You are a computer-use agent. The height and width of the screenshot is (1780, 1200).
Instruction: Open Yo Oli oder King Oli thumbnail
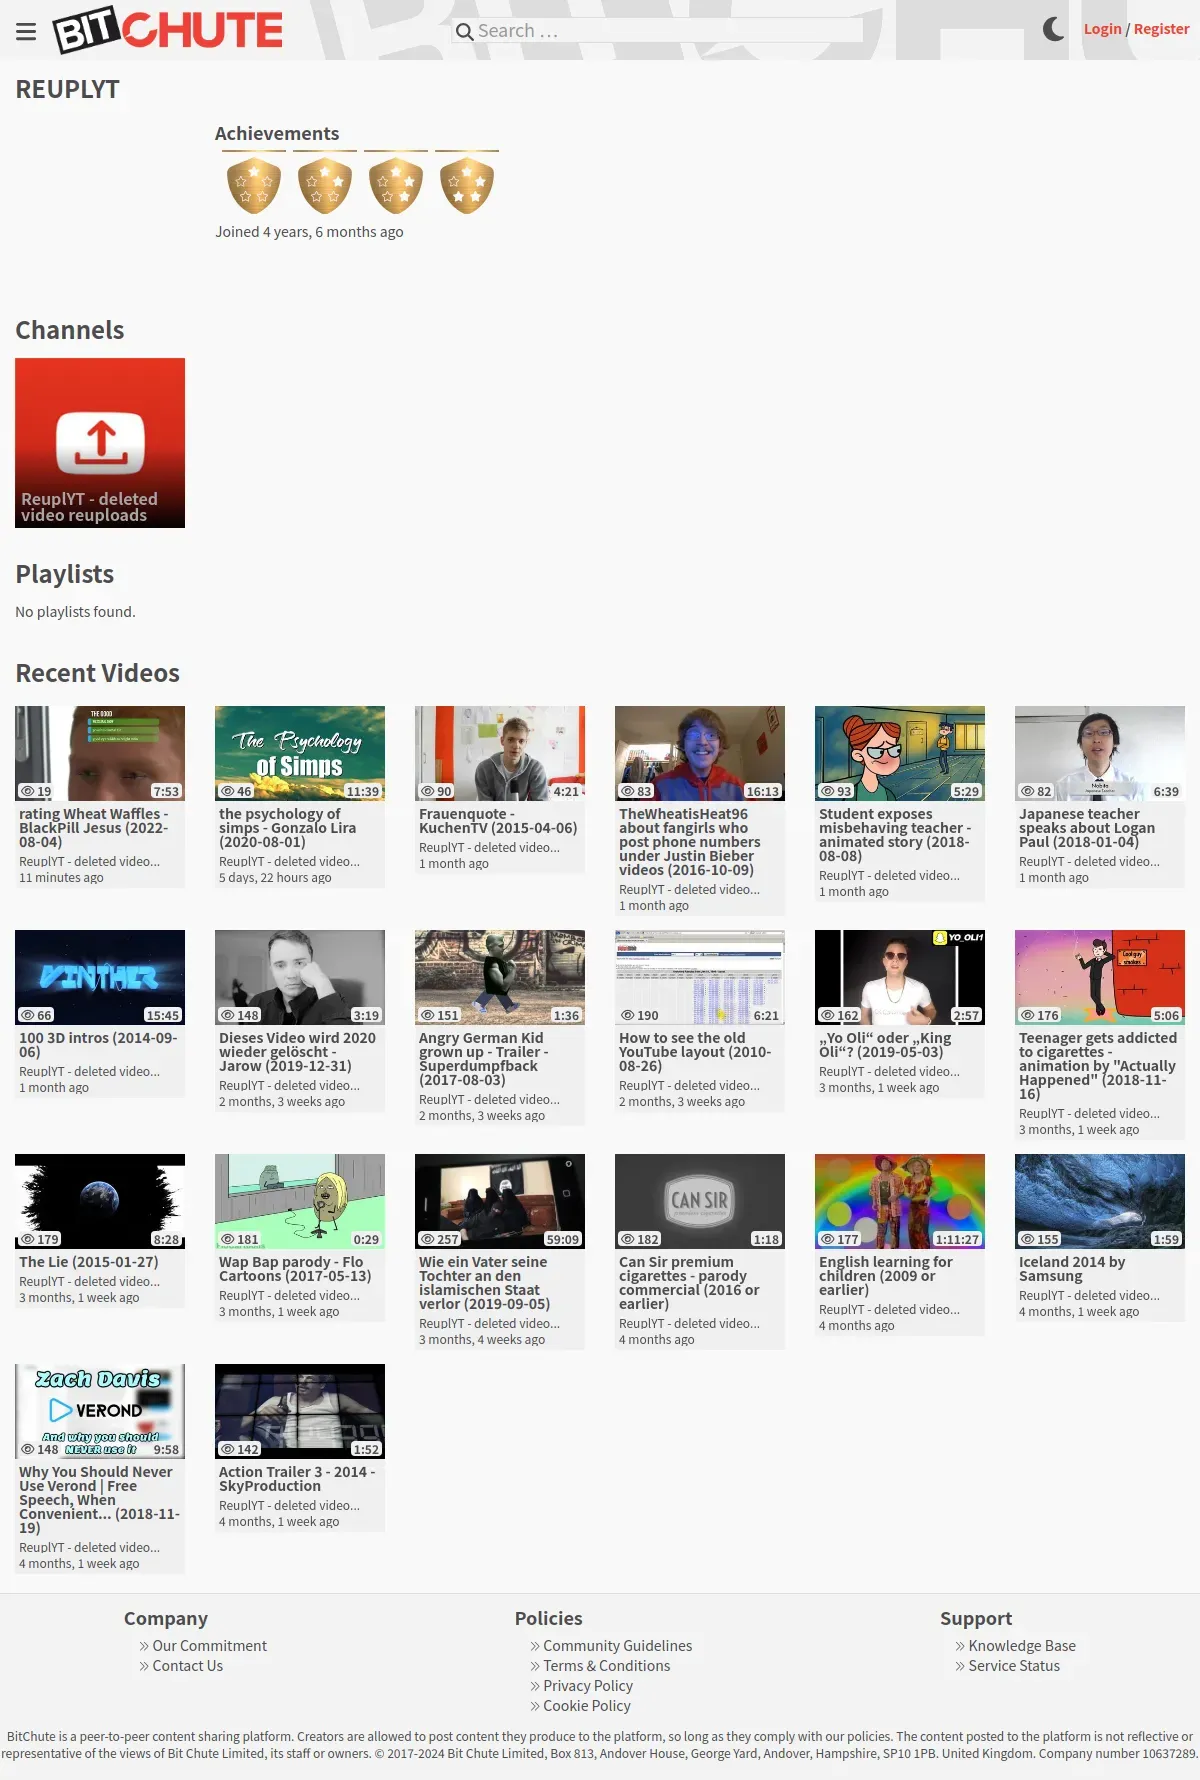(x=900, y=977)
